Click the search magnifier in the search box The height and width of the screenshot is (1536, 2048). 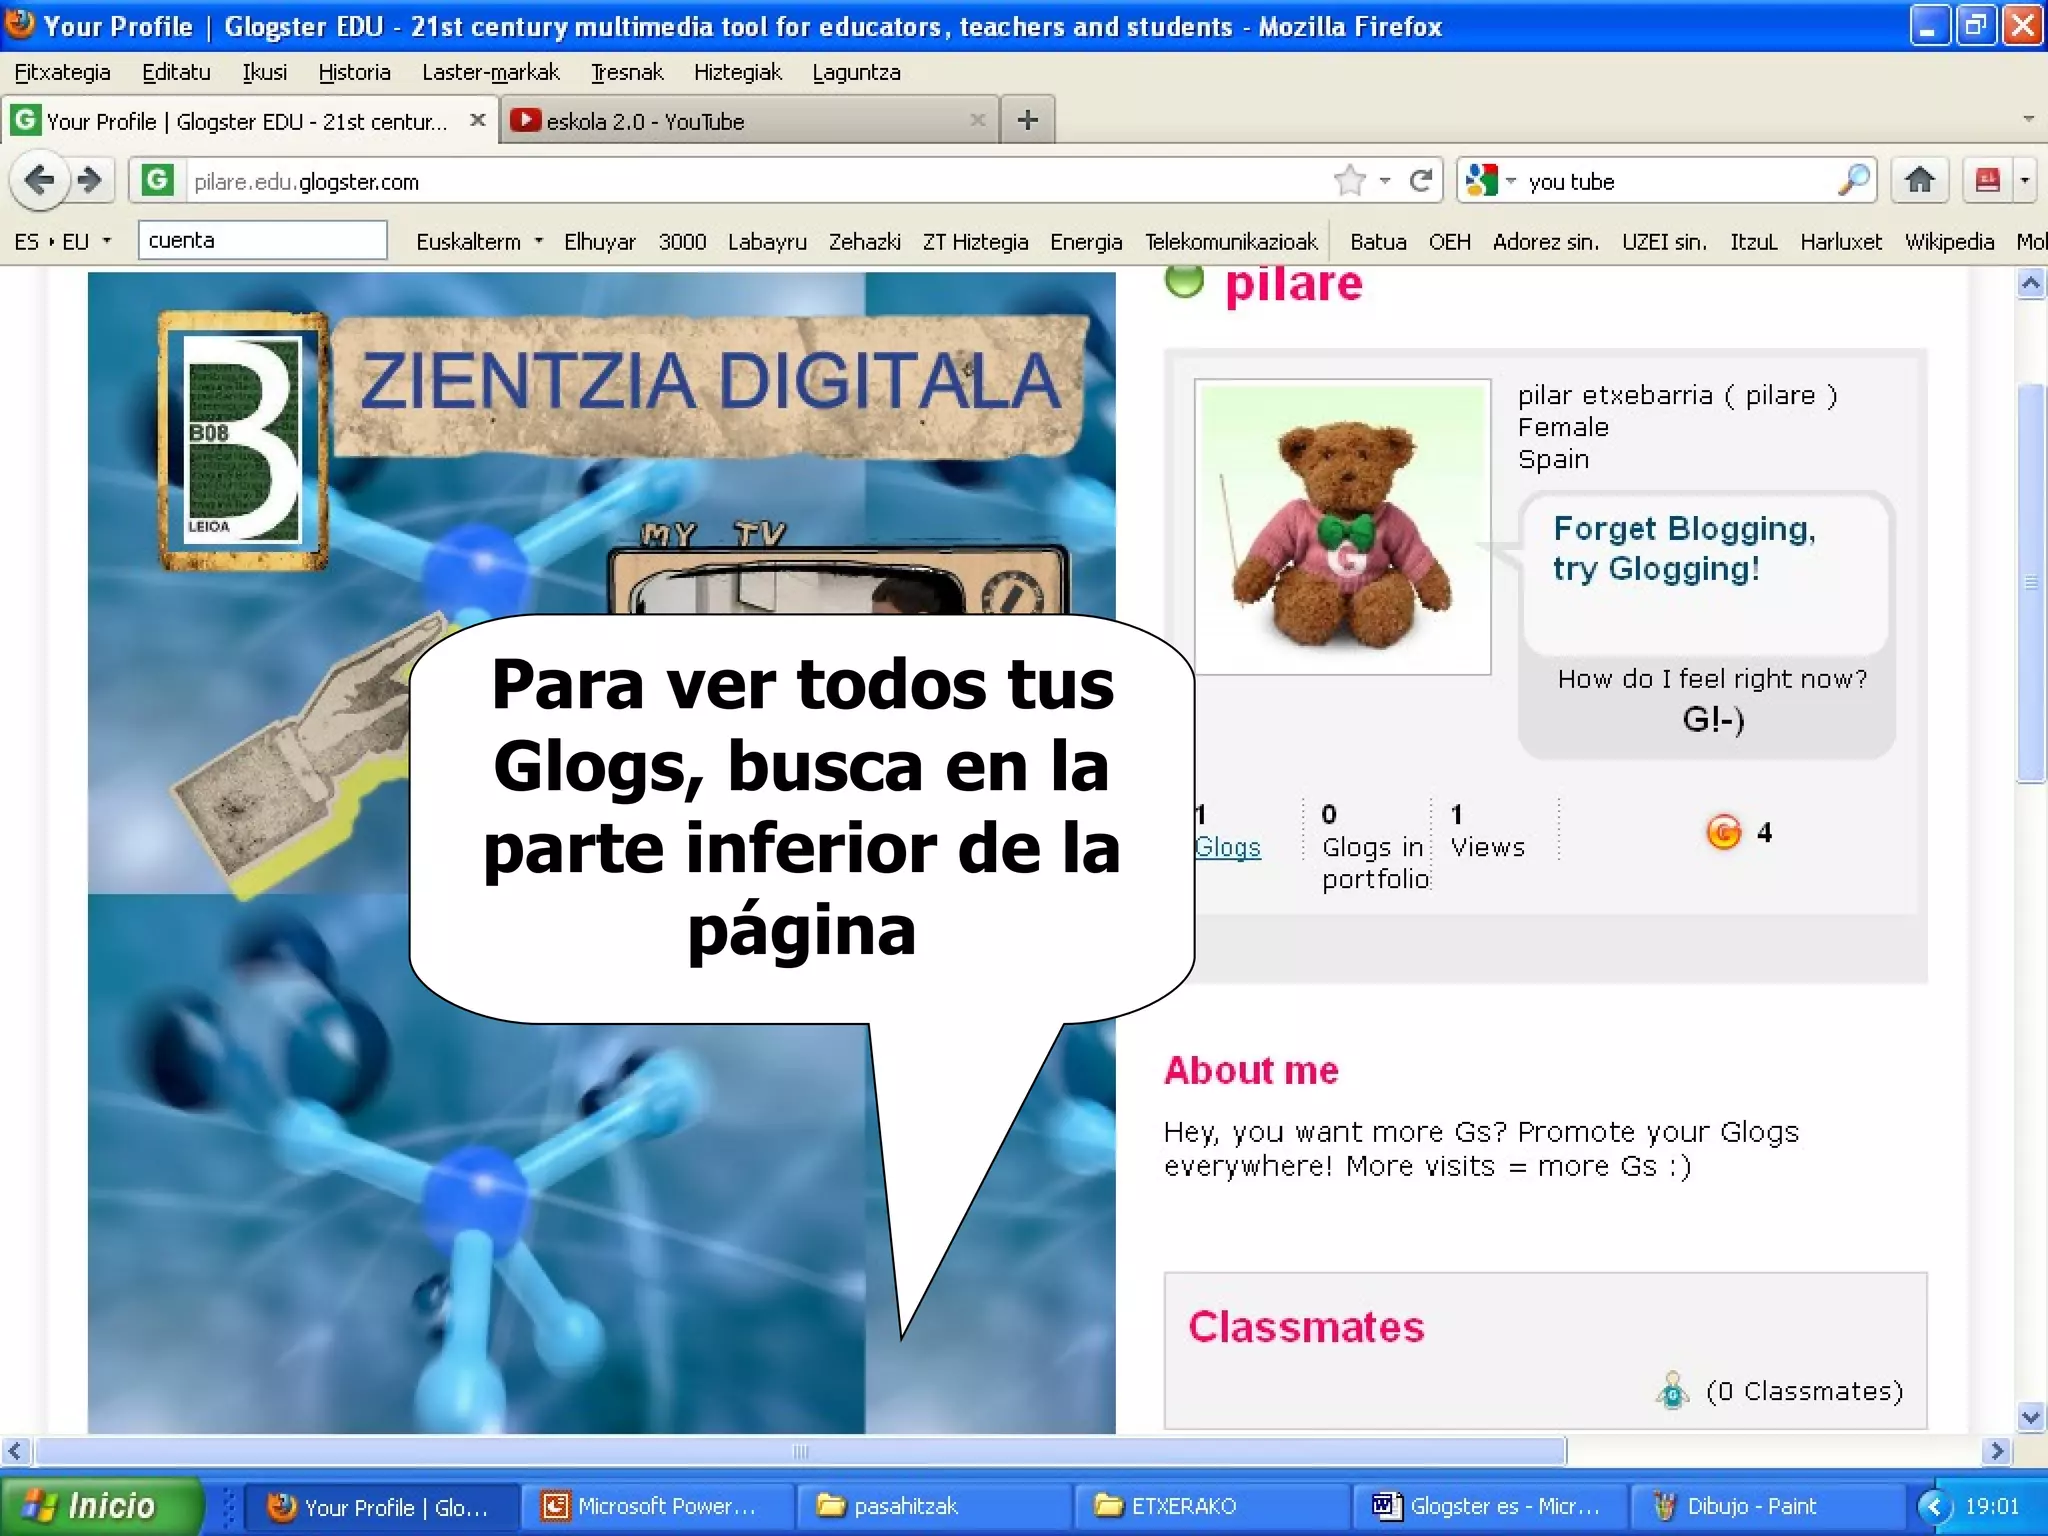pos(1853,181)
